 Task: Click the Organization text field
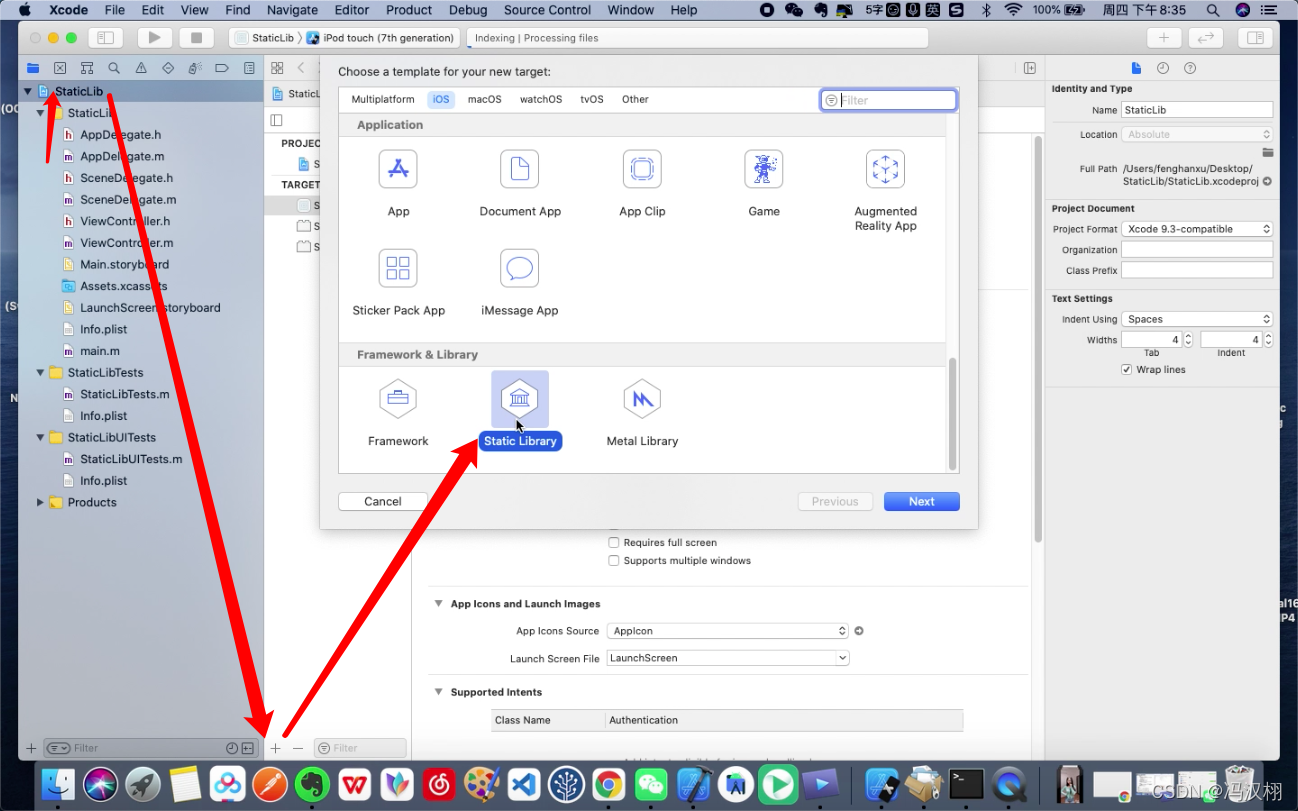1197,250
